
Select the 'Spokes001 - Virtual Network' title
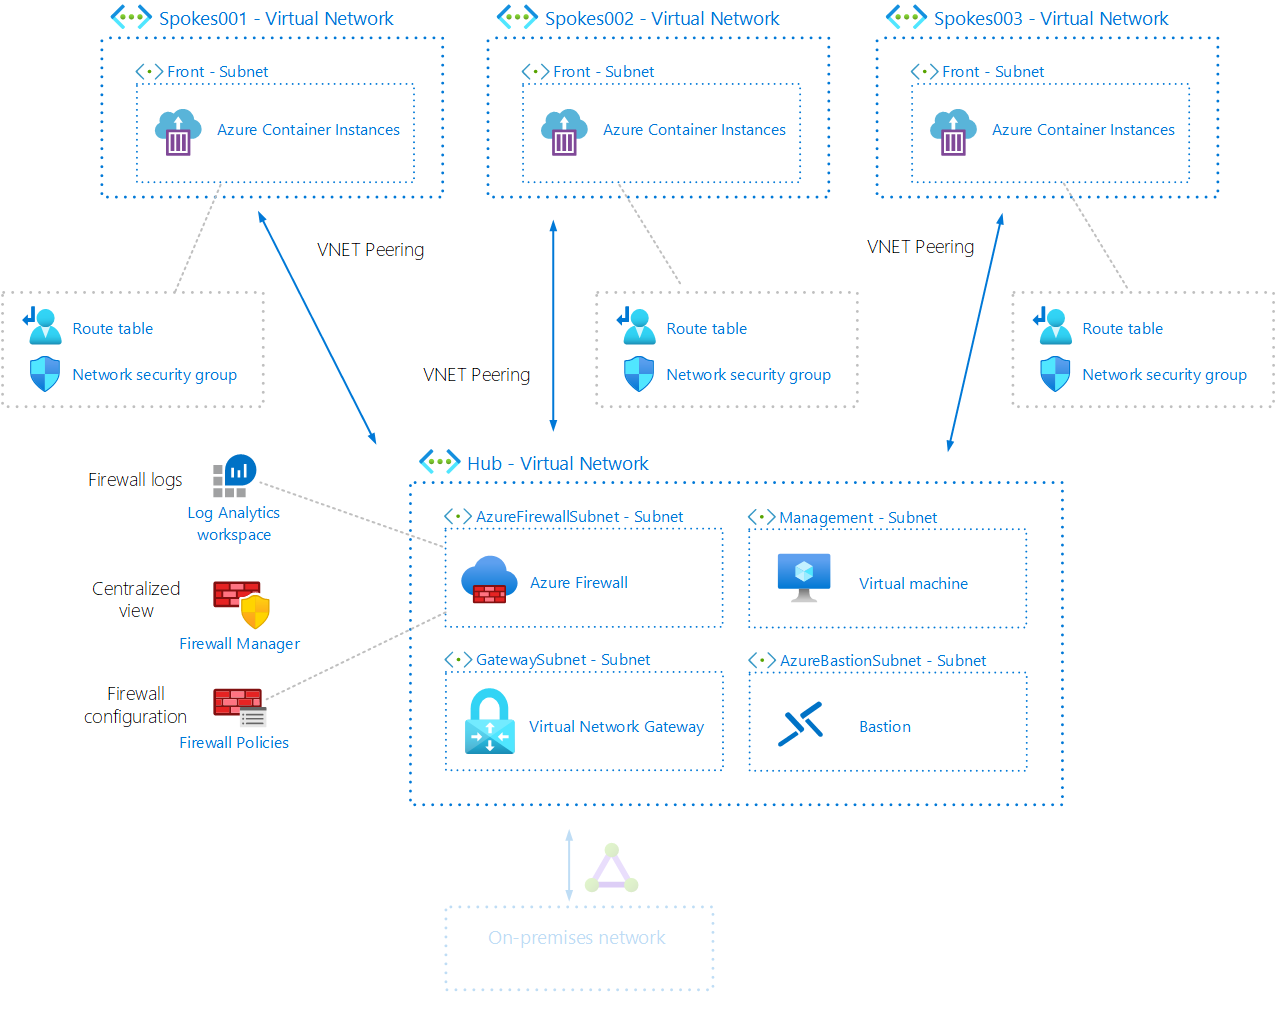276,19
